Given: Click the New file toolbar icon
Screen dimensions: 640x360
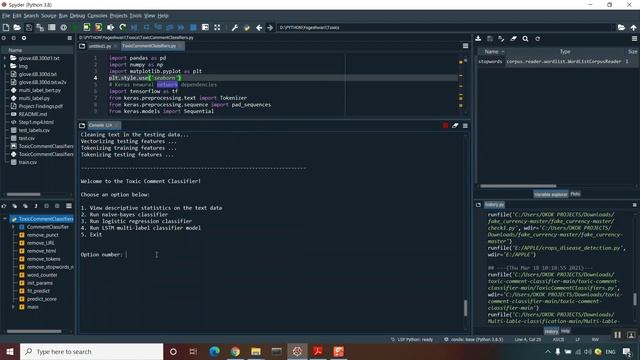Looking at the screenshot, I should pyautogui.click(x=6, y=27).
